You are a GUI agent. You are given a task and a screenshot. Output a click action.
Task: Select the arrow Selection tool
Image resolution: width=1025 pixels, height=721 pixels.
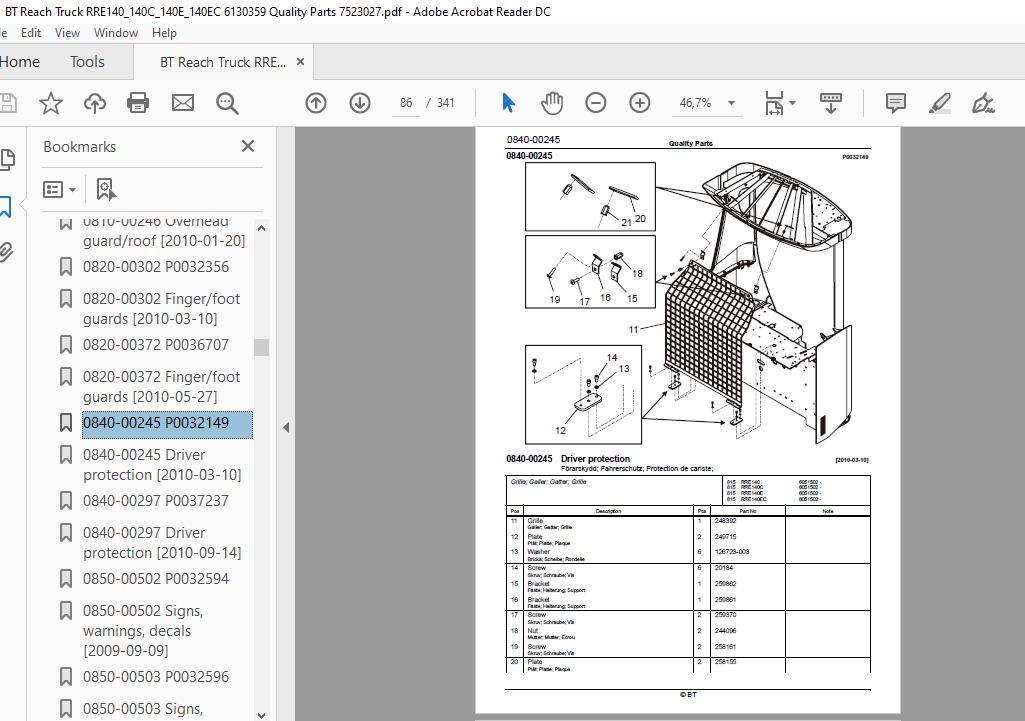(x=508, y=103)
